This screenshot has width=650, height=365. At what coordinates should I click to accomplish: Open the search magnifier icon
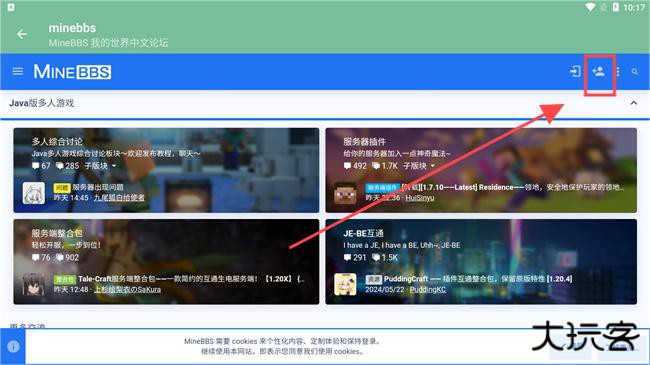click(635, 72)
